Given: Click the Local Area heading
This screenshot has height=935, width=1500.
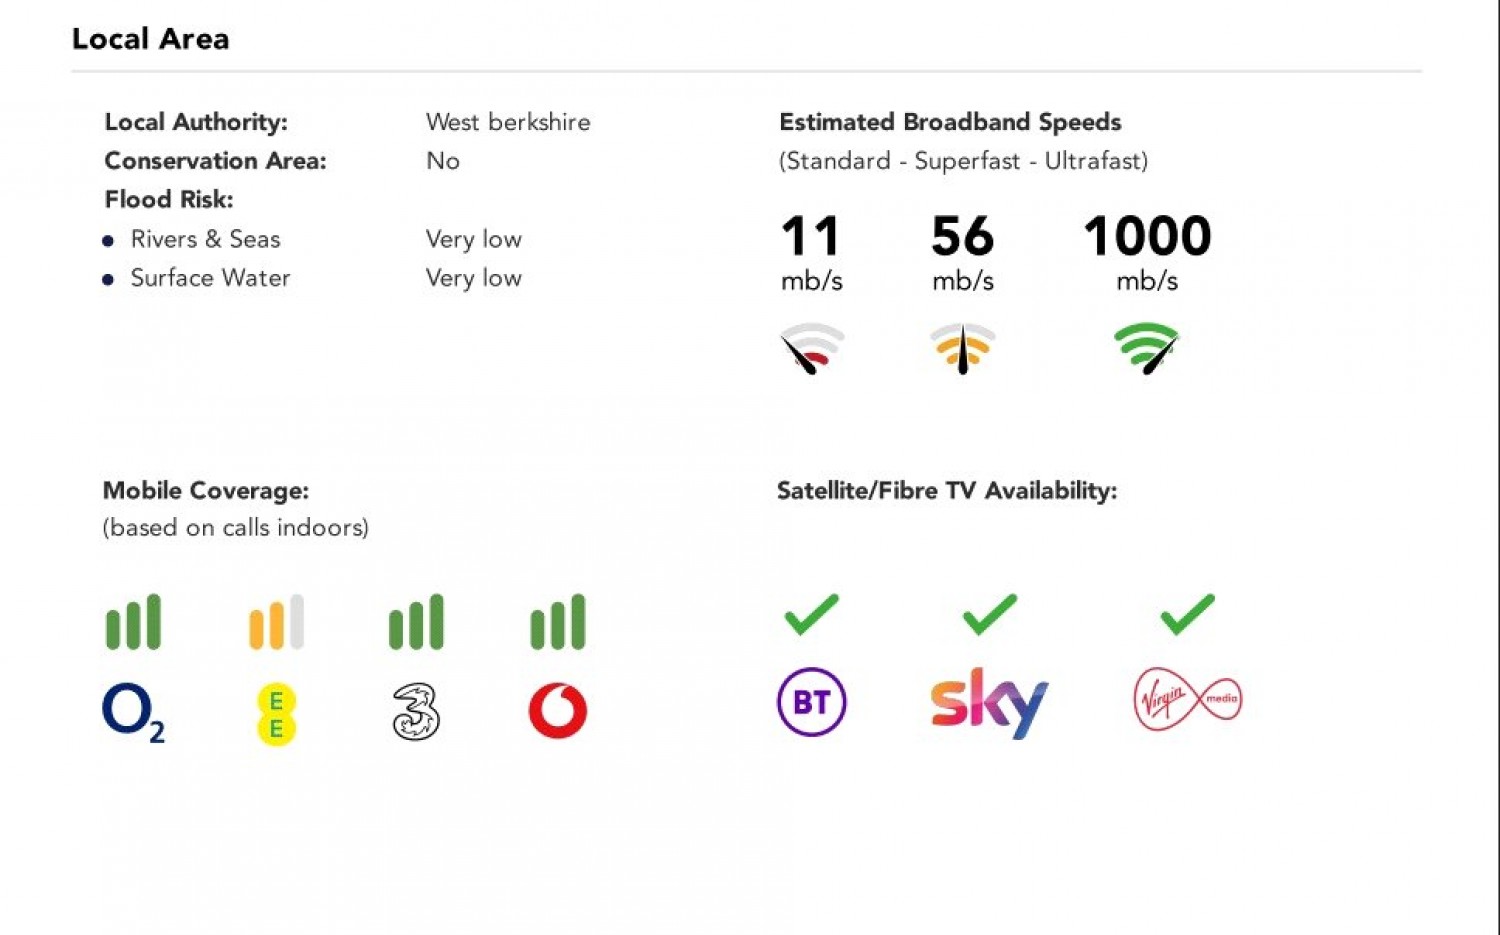Looking at the screenshot, I should pyautogui.click(x=150, y=39).
